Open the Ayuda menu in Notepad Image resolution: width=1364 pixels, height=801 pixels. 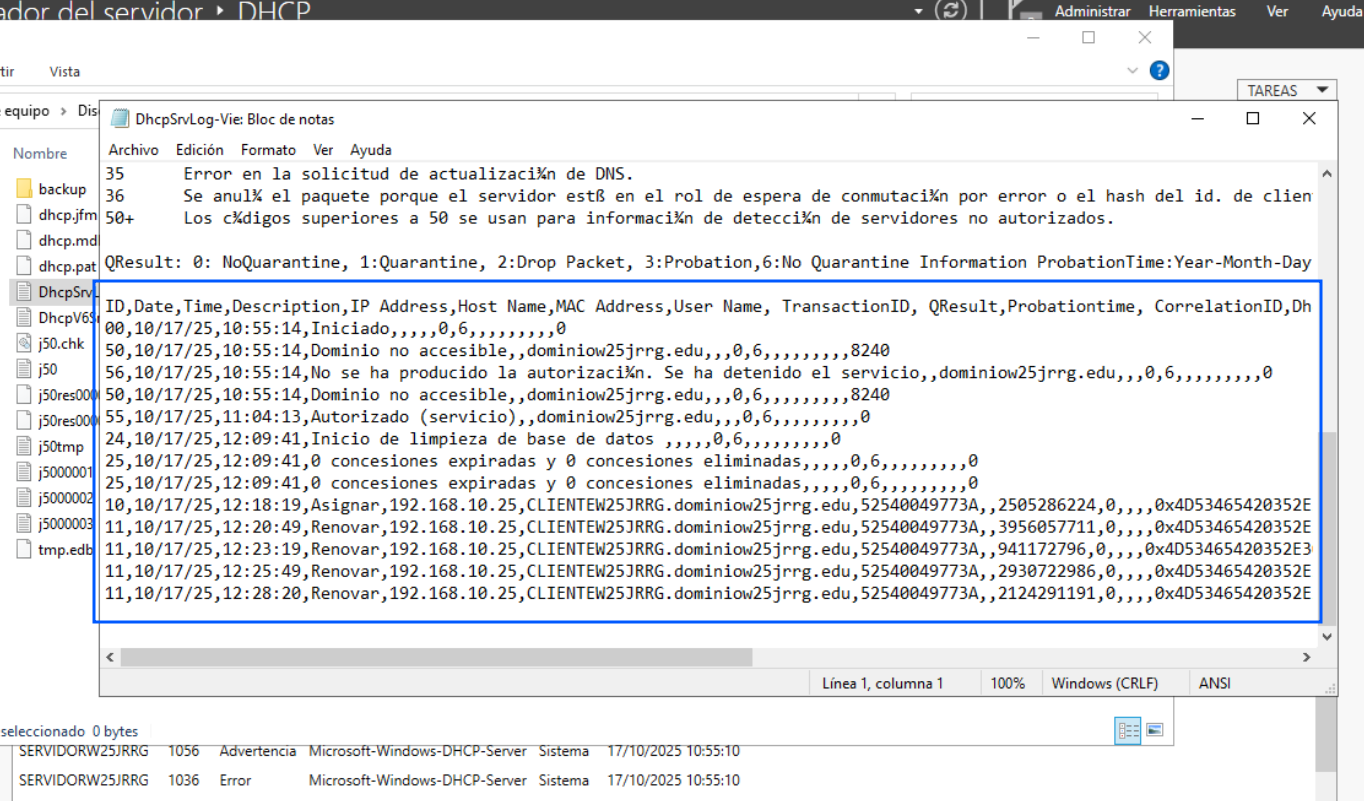click(x=371, y=150)
